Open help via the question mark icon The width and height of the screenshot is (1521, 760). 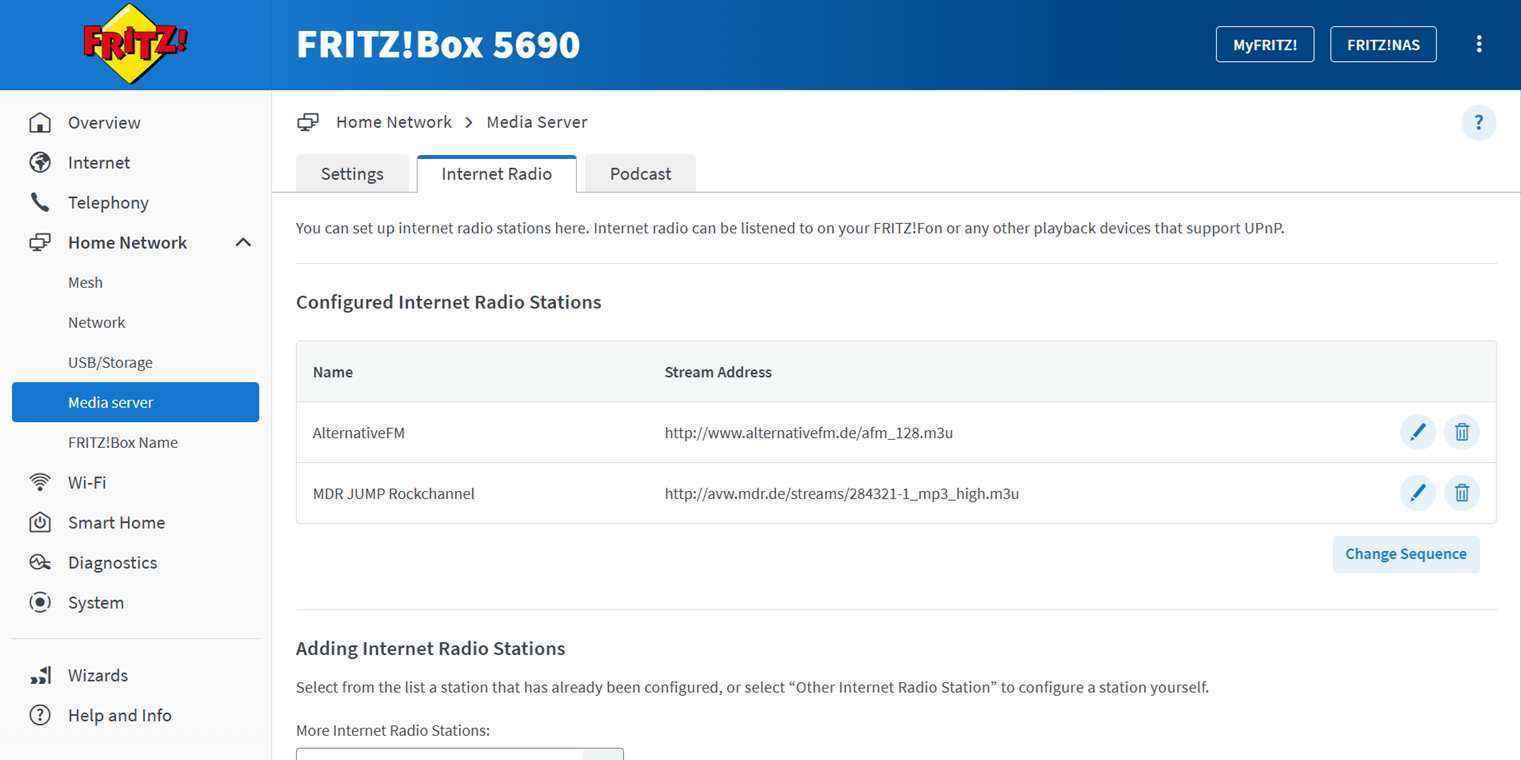coord(1478,123)
